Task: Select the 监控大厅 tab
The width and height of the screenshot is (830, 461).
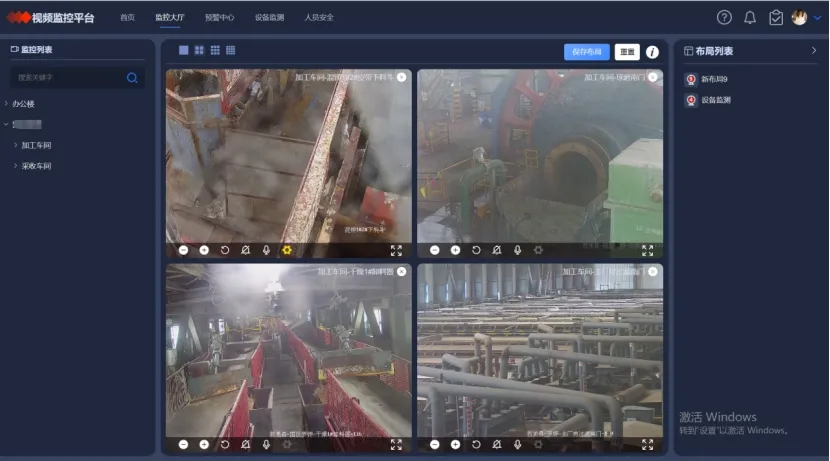Action: [x=170, y=17]
